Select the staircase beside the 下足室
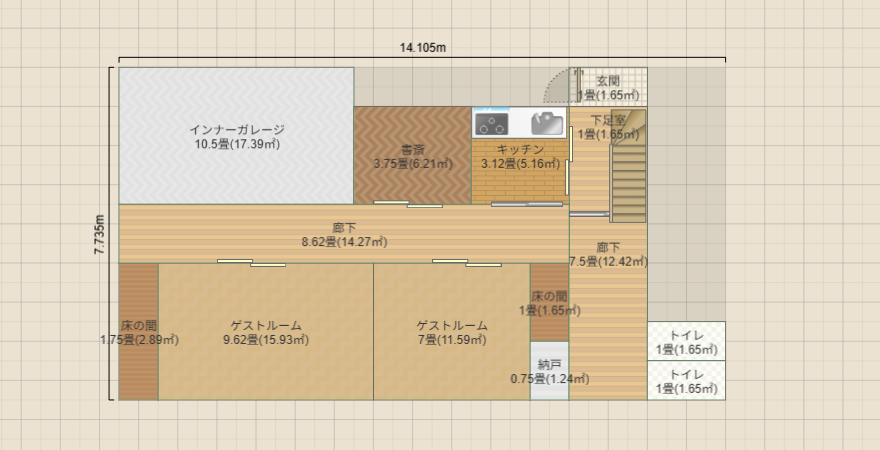The height and width of the screenshot is (450, 880). (x=629, y=166)
